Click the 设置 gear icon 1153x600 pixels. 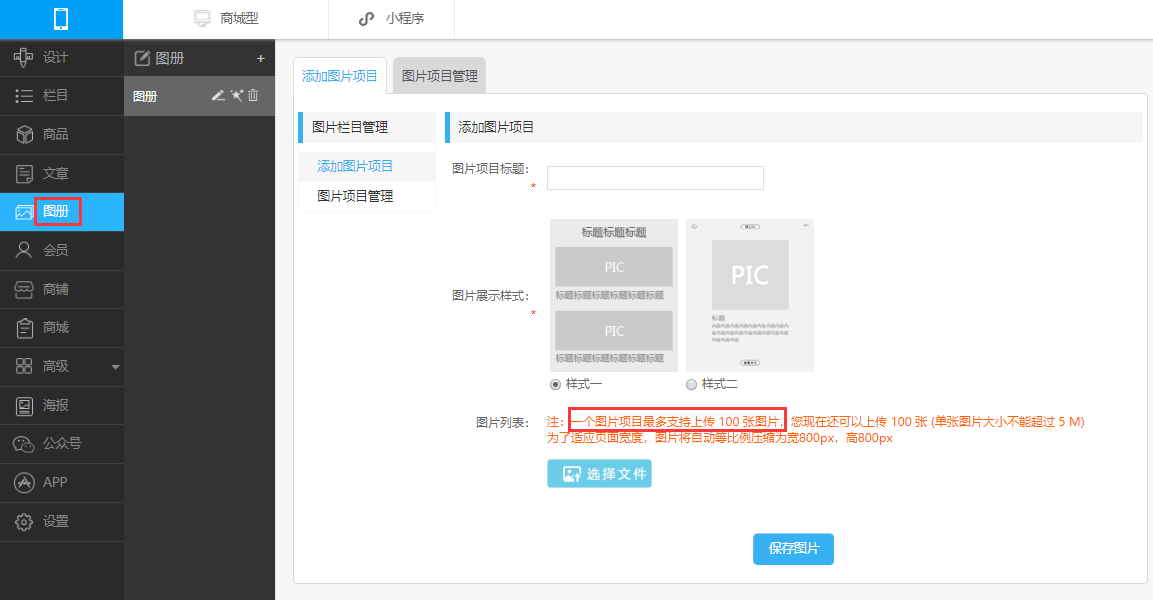tap(24, 521)
